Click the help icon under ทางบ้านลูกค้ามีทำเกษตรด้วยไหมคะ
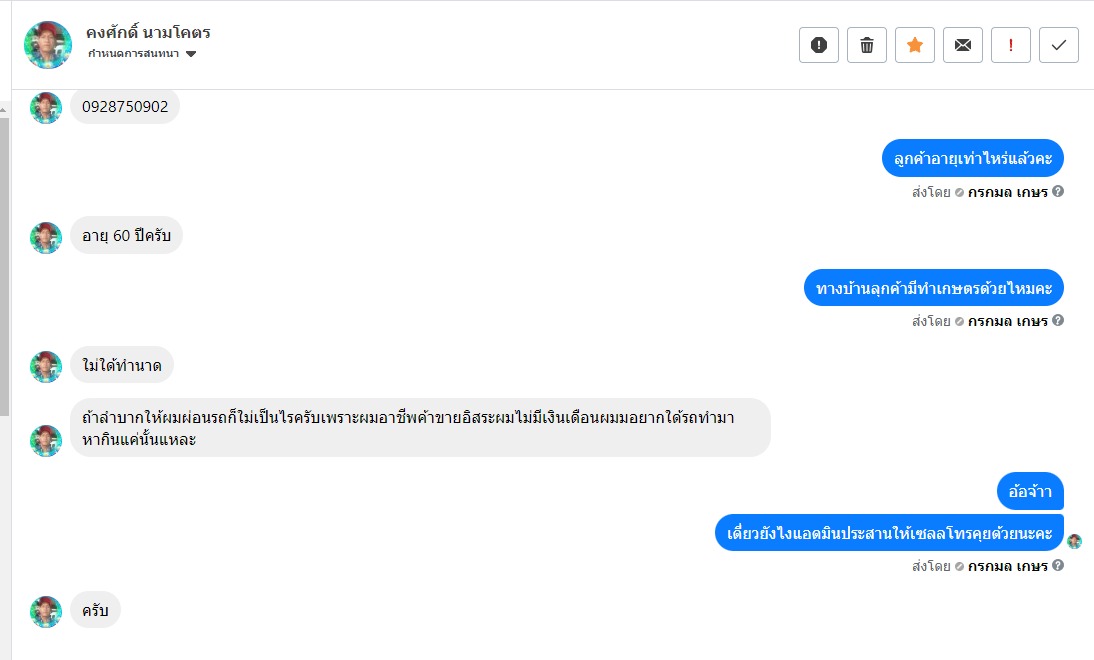1094x660 pixels. point(1058,321)
